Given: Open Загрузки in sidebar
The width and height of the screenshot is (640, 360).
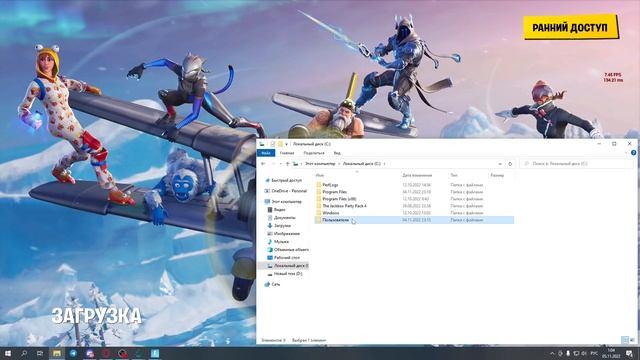Looking at the screenshot, I should (x=279, y=226).
